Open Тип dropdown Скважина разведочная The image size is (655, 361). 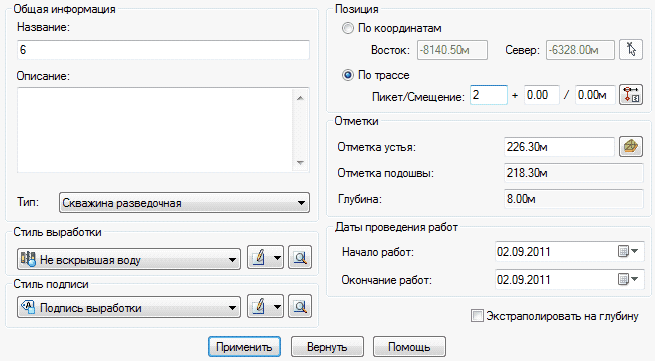184,203
